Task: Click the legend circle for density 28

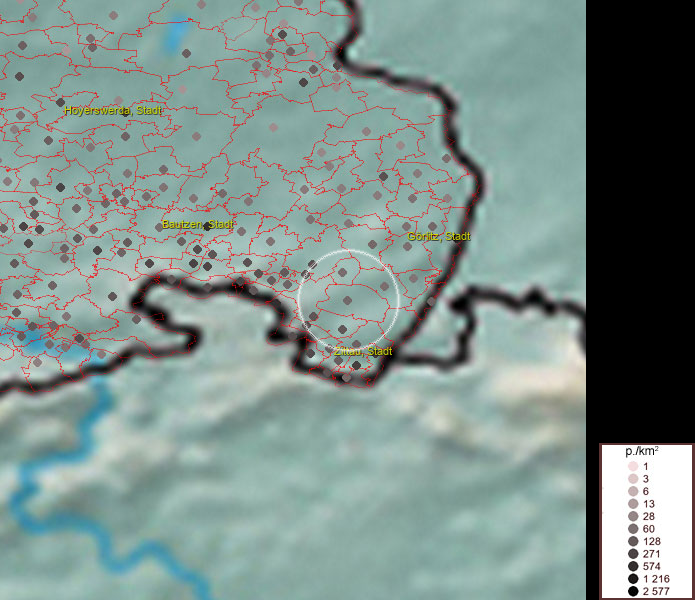Action: click(633, 516)
